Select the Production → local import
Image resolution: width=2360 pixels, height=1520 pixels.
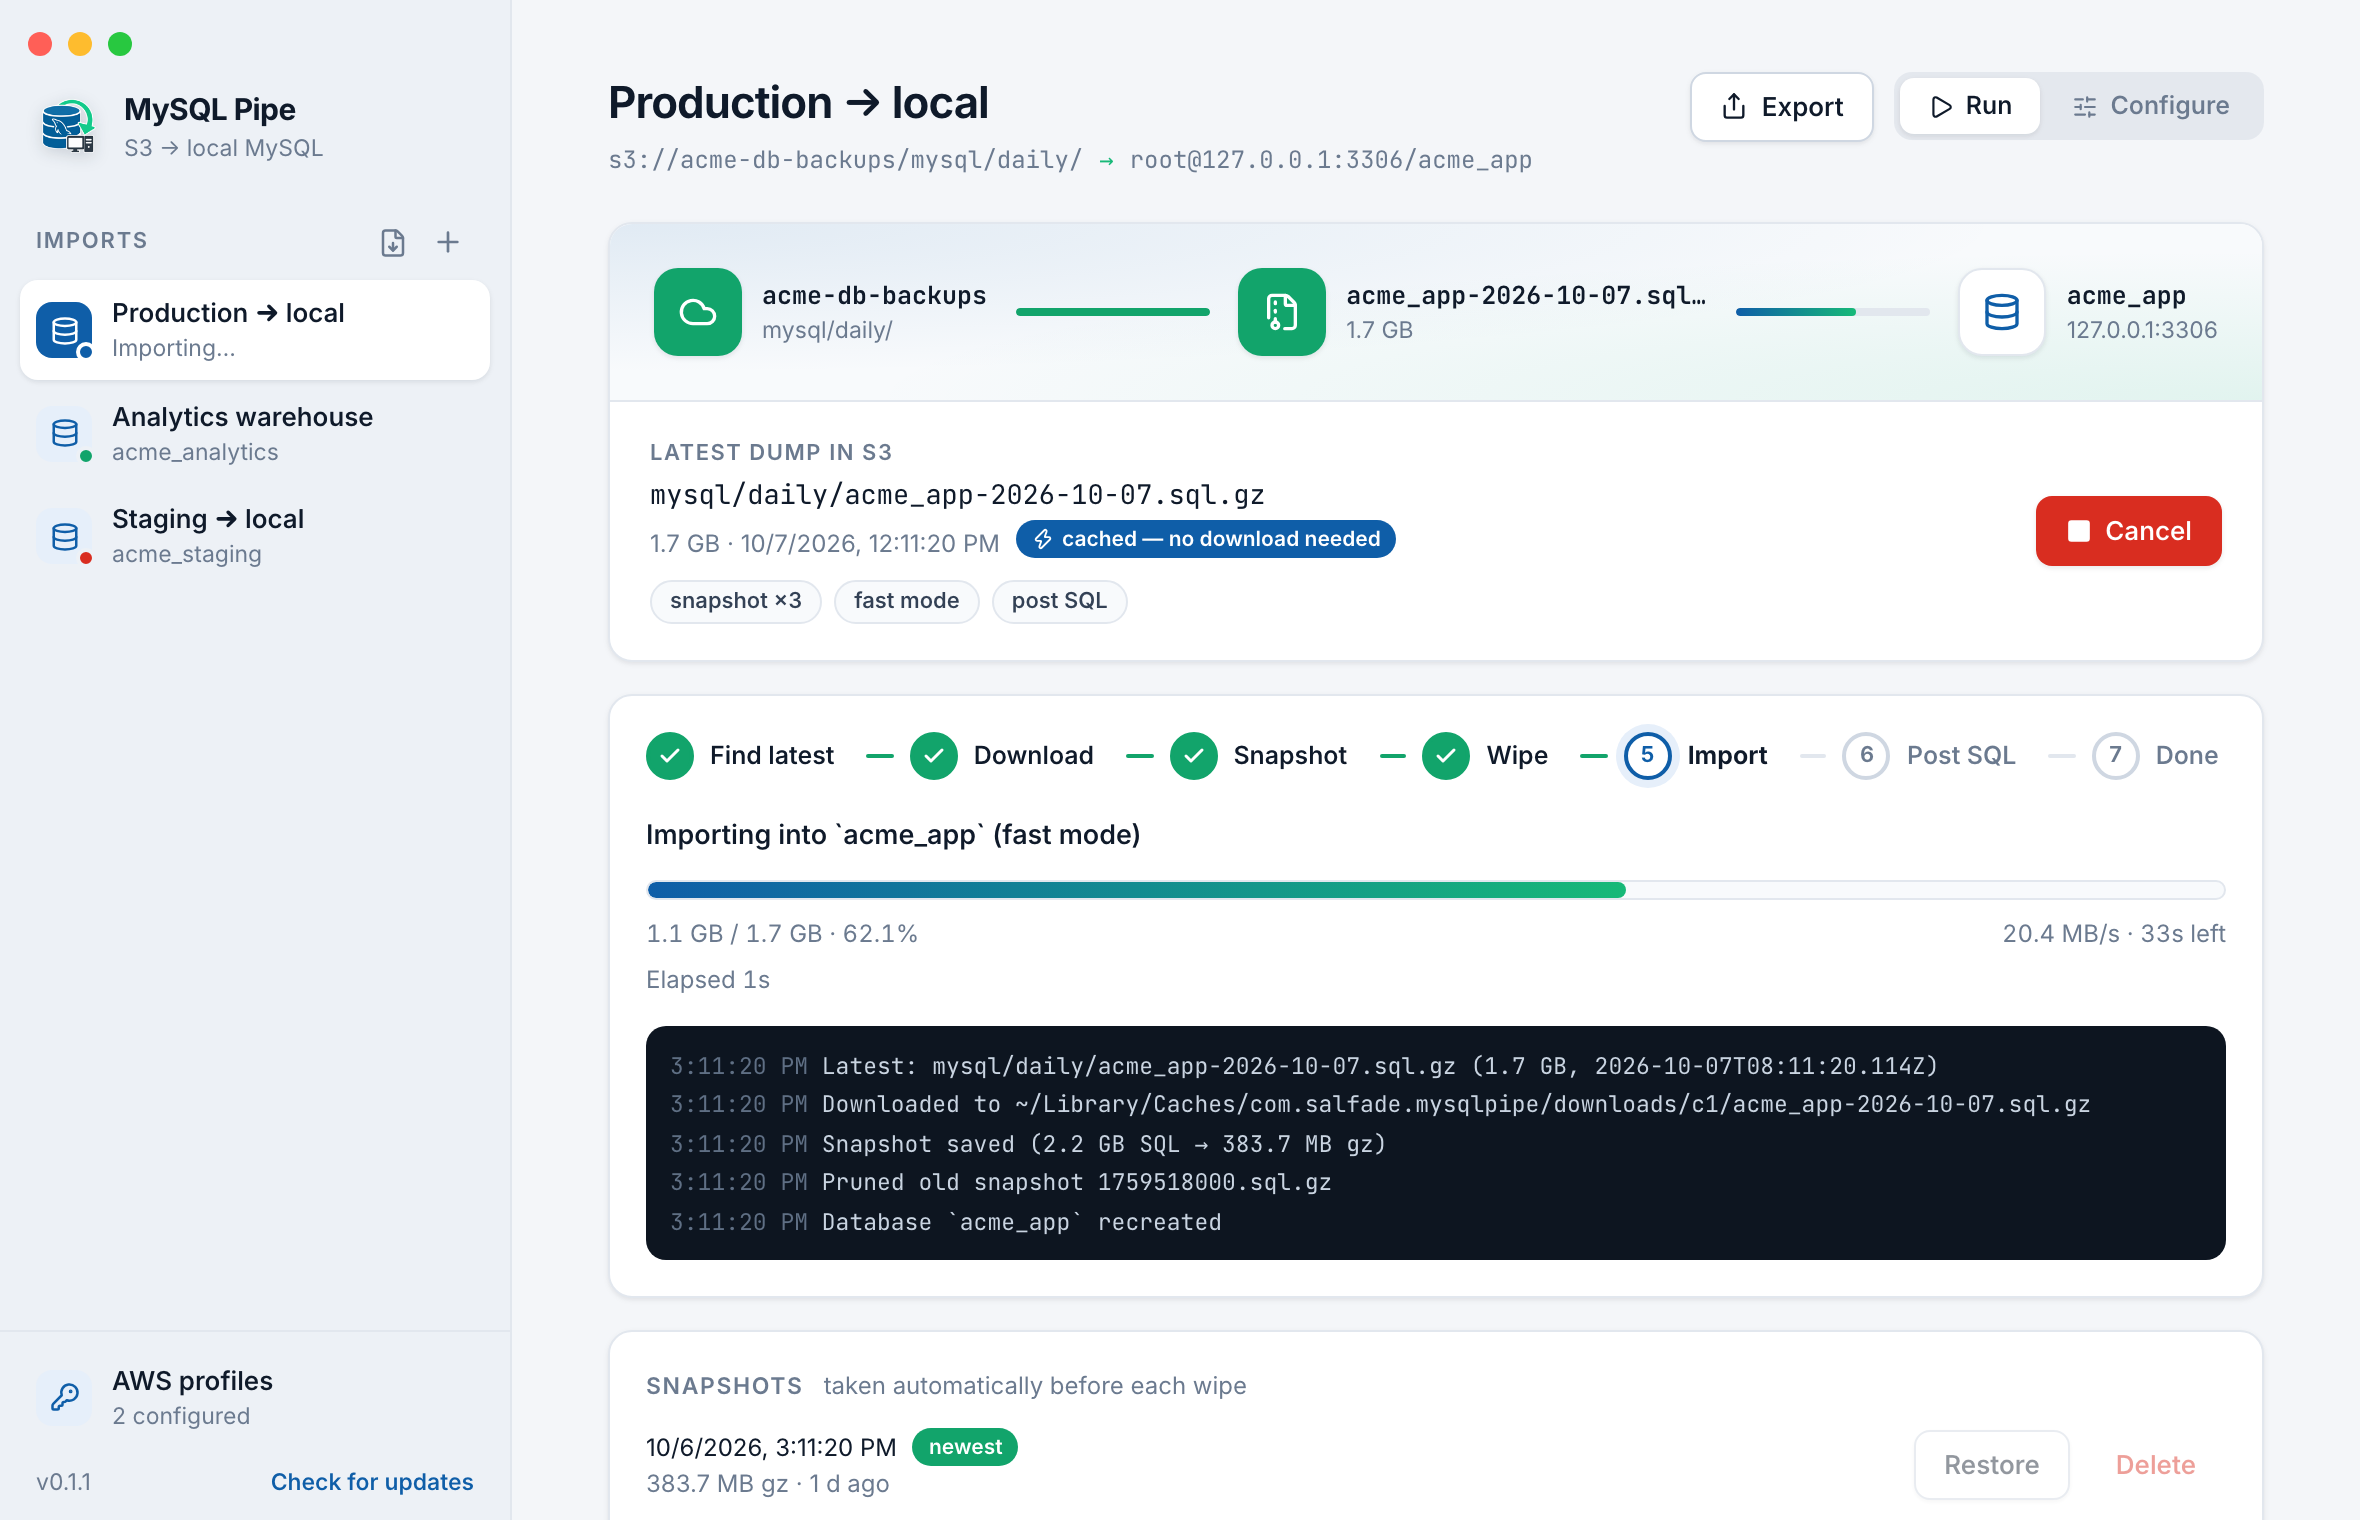click(255, 330)
